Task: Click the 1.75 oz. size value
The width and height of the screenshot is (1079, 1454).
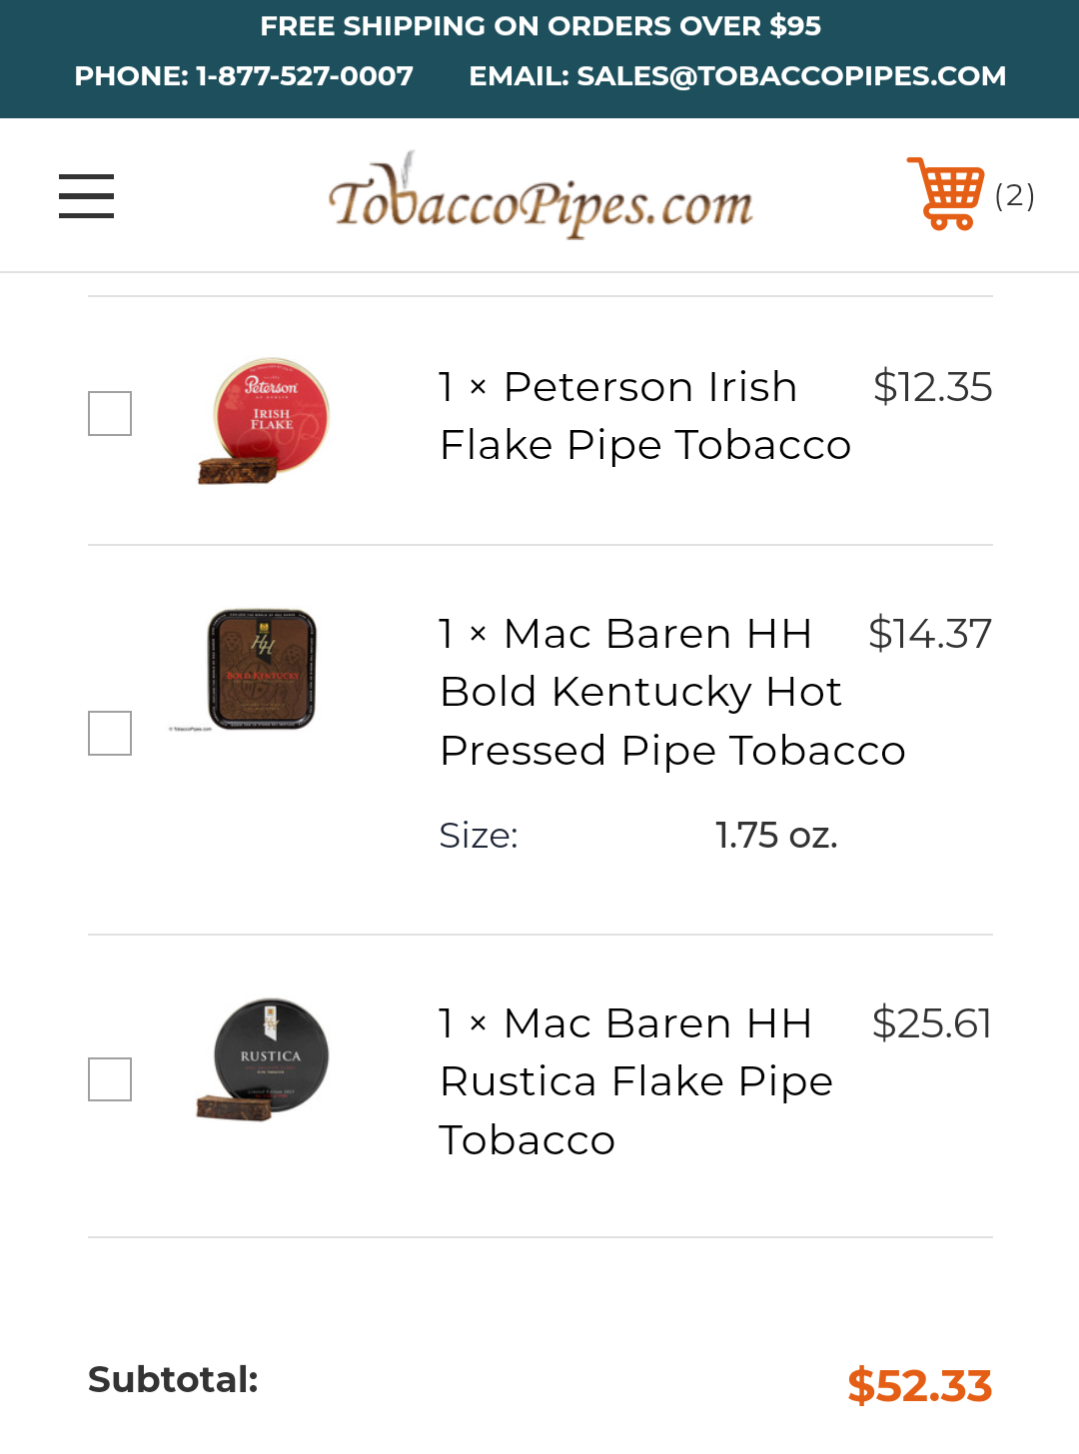Action: 776,835
